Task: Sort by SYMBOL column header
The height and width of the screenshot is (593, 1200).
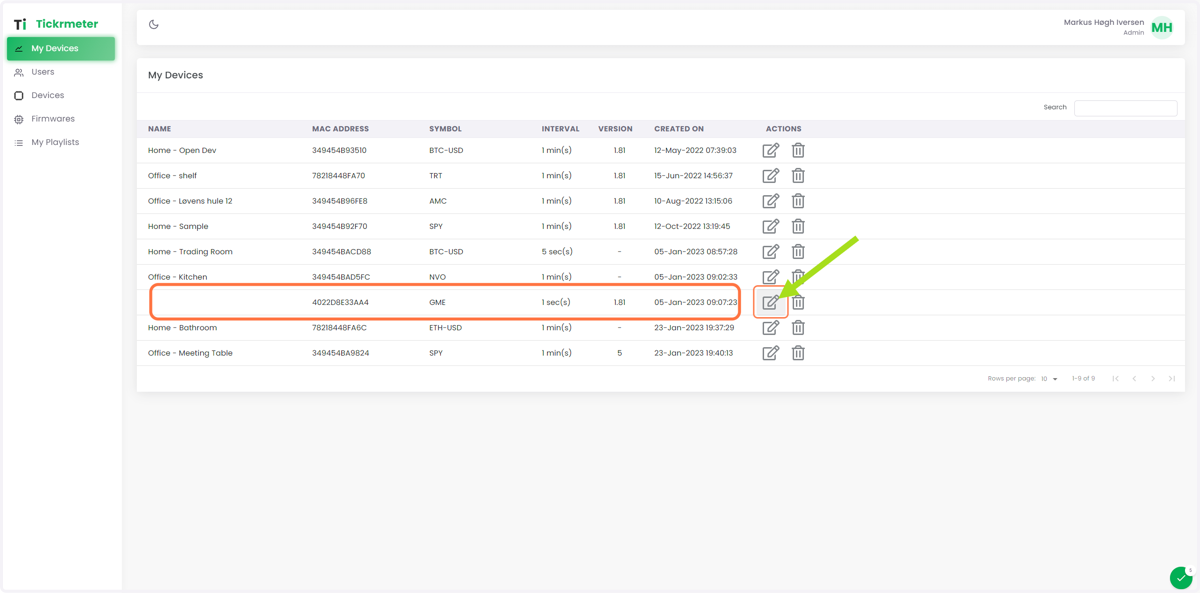Action: click(x=445, y=129)
